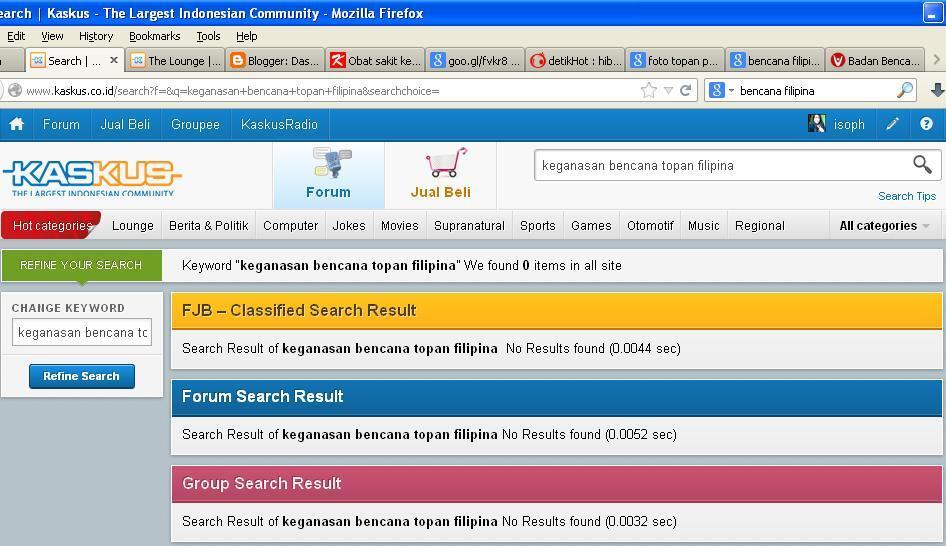Open the Otomotif category
The height and width of the screenshot is (546, 946).
(650, 226)
